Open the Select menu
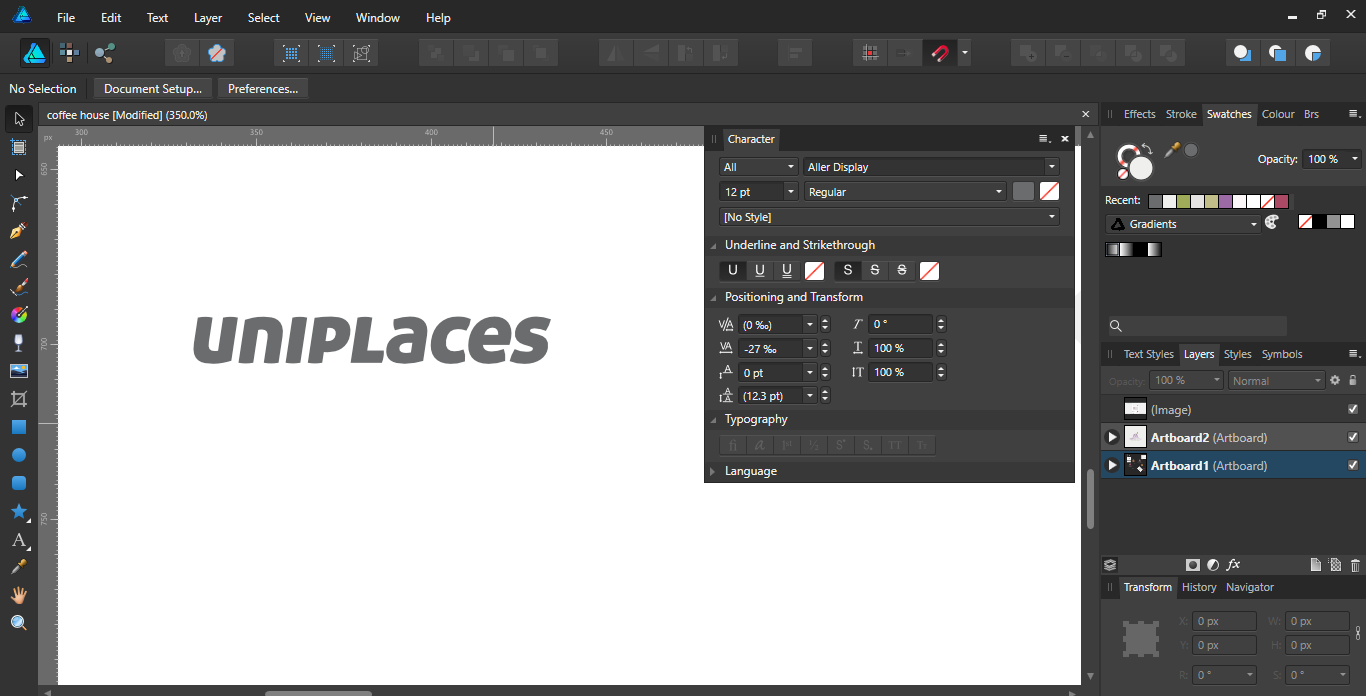Image resolution: width=1366 pixels, height=696 pixels. [264, 18]
